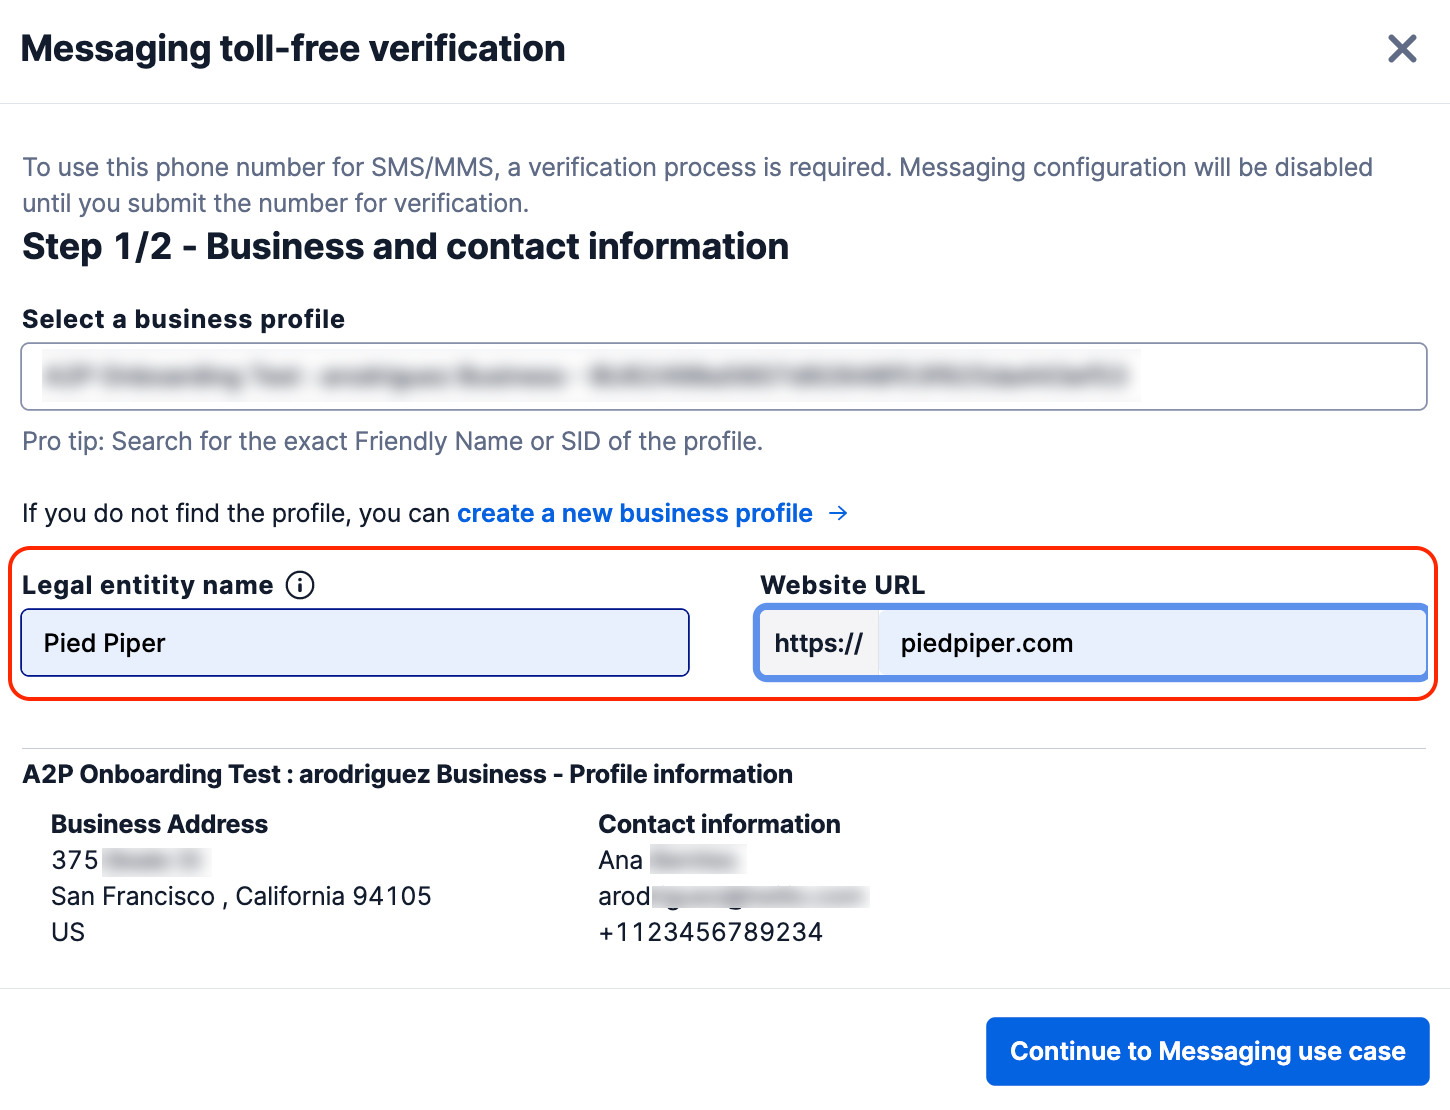Click the A2P Onboarding Test profile heading
The height and width of the screenshot is (1110, 1450).
tap(406, 773)
